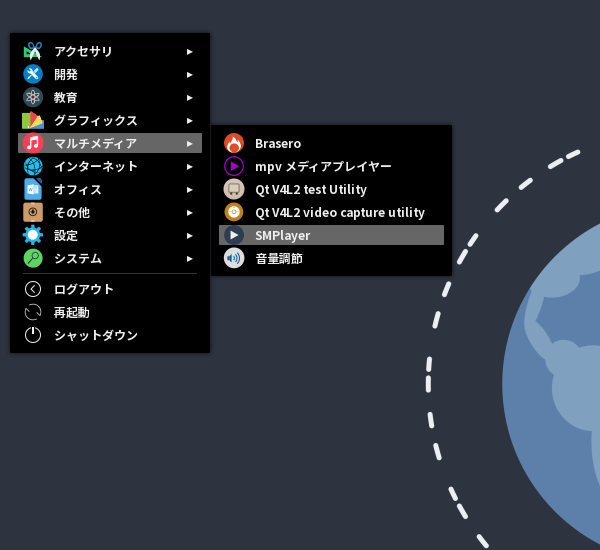Image resolution: width=600 pixels, height=550 pixels.
Task: Open the その他 category
Action: coord(110,212)
